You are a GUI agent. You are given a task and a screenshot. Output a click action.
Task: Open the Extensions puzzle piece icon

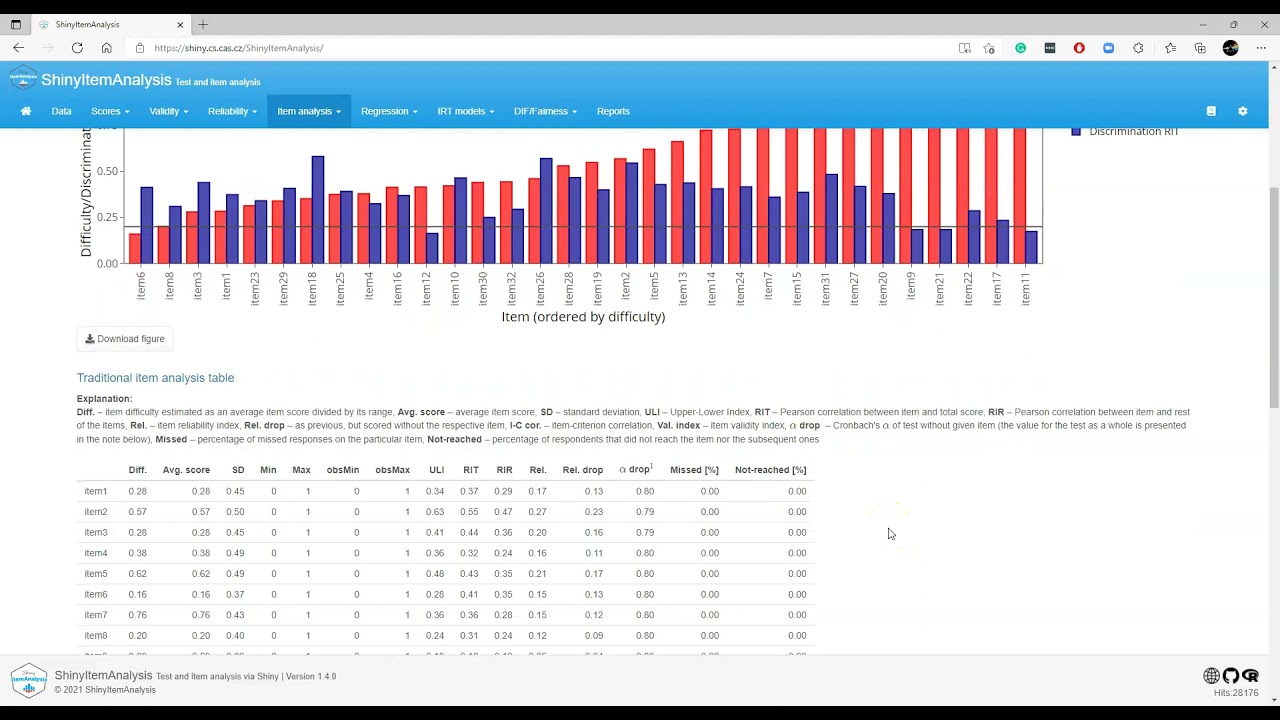tap(1138, 48)
